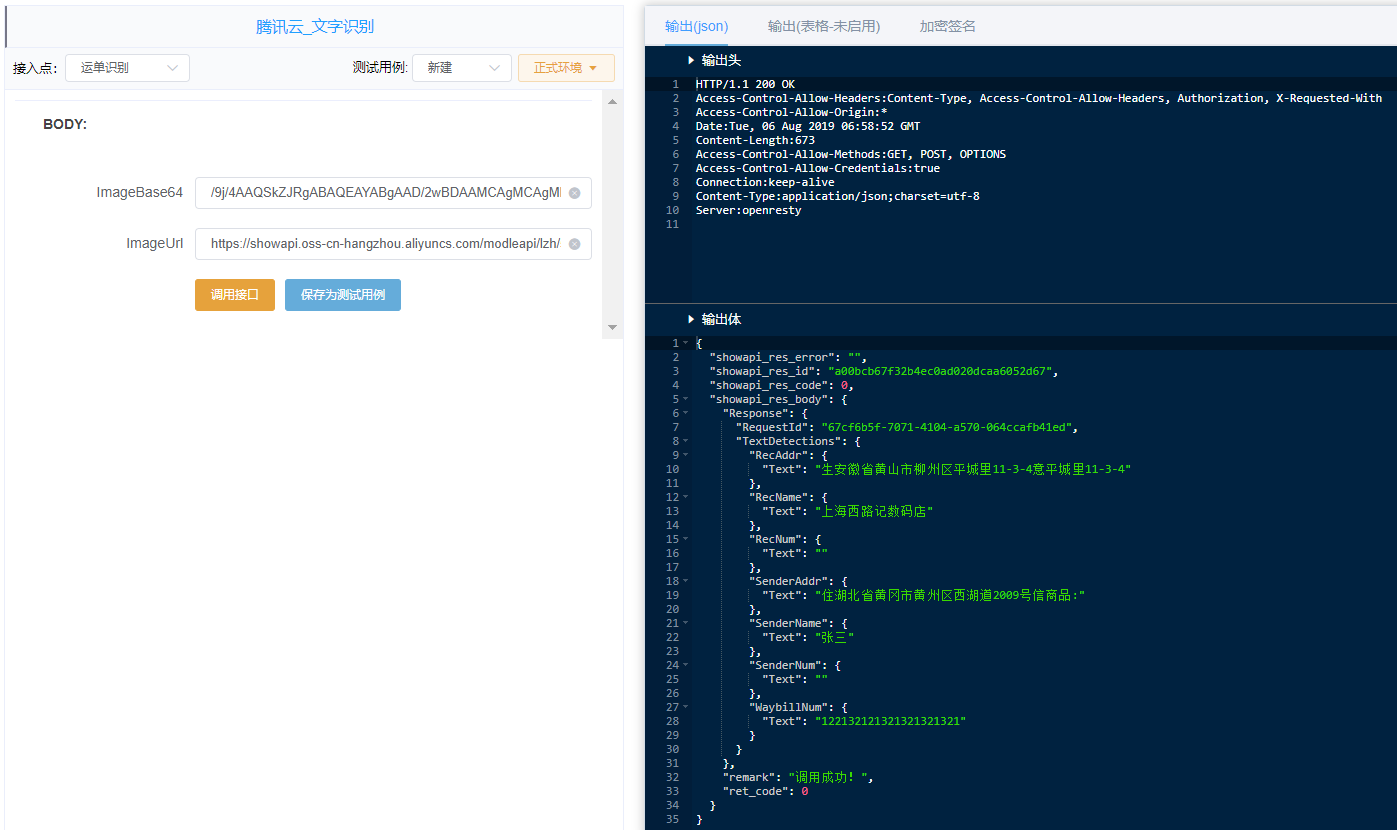This screenshot has width=1397, height=830.
Task: Fold SenderNum object at line 24
Action: (x=685, y=665)
